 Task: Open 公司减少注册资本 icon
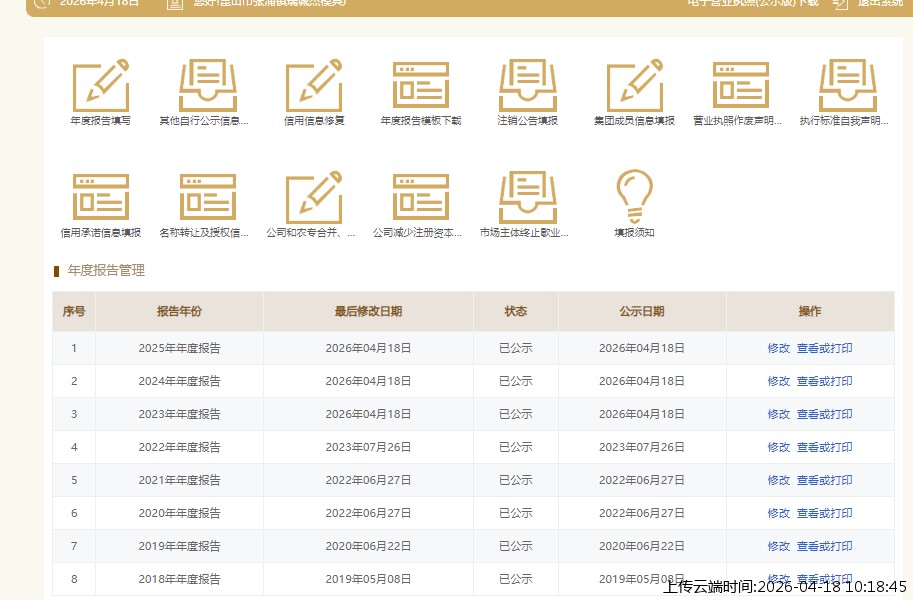click(x=421, y=198)
